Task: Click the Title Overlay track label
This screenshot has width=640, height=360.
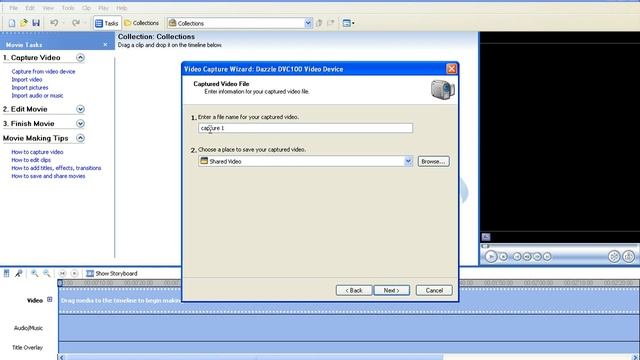Action: pos(27,347)
